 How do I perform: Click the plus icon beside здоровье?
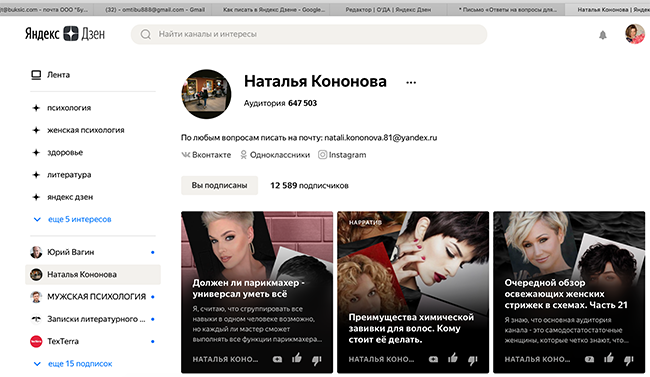pyautogui.click(x=36, y=153)
